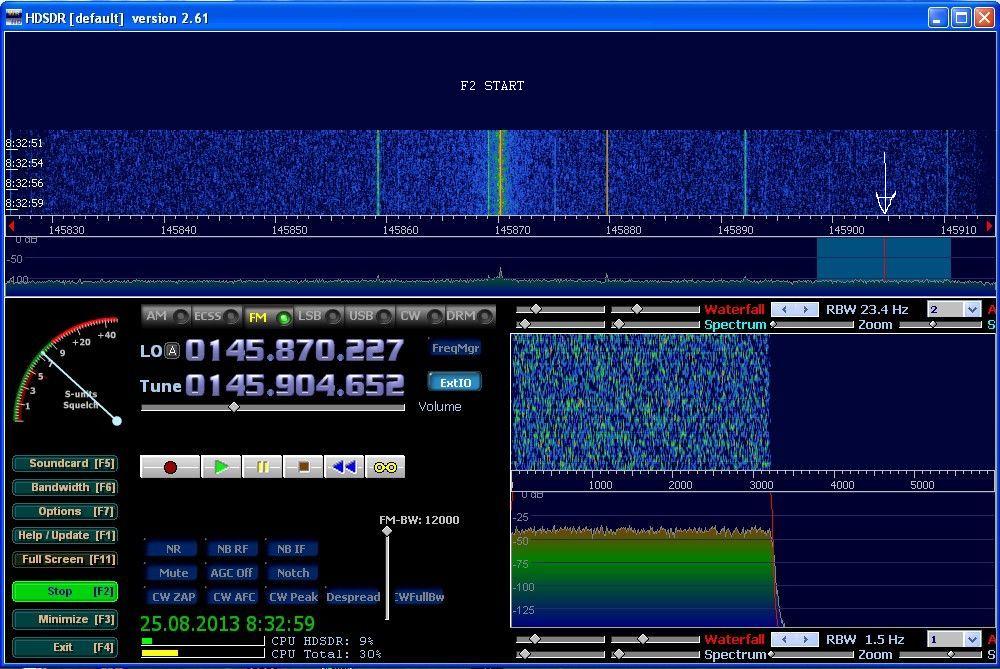Click the stop playback square icon

click(x=303, y=467)
